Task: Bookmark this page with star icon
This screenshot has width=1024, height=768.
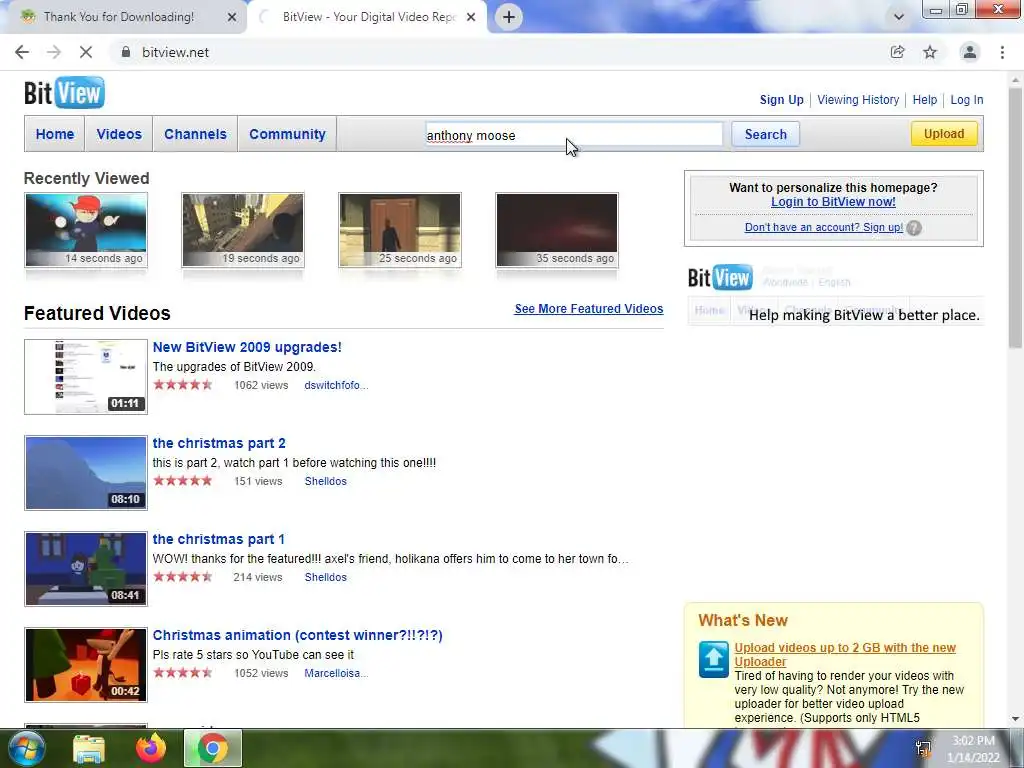Action: (x=930, y=52)
